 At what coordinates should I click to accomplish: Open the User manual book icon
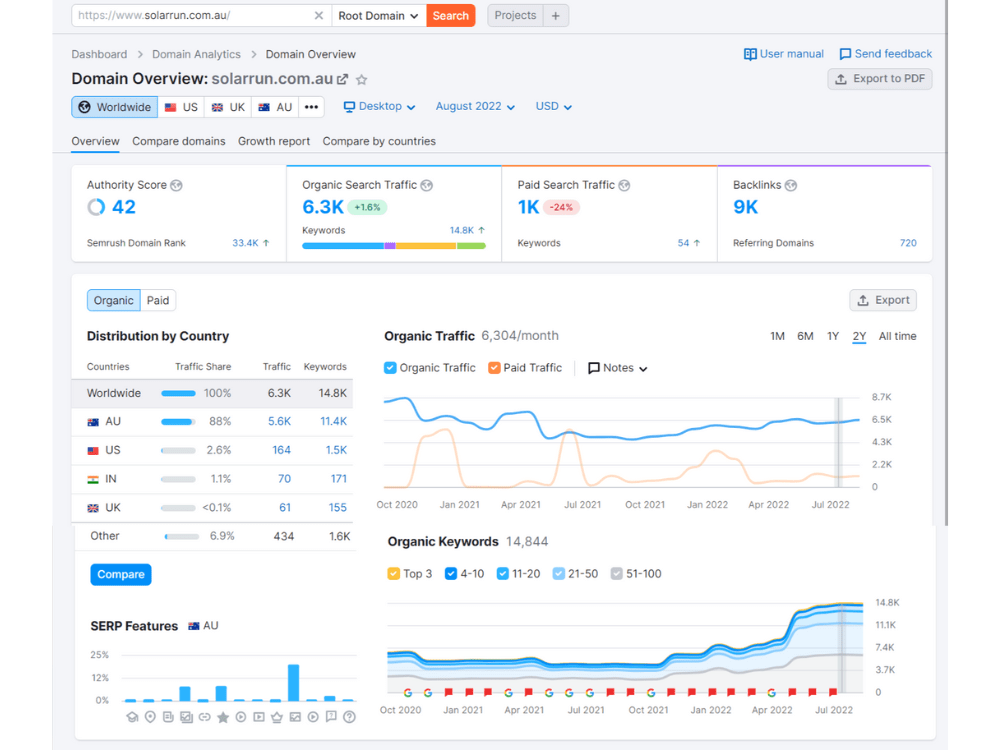750,54
